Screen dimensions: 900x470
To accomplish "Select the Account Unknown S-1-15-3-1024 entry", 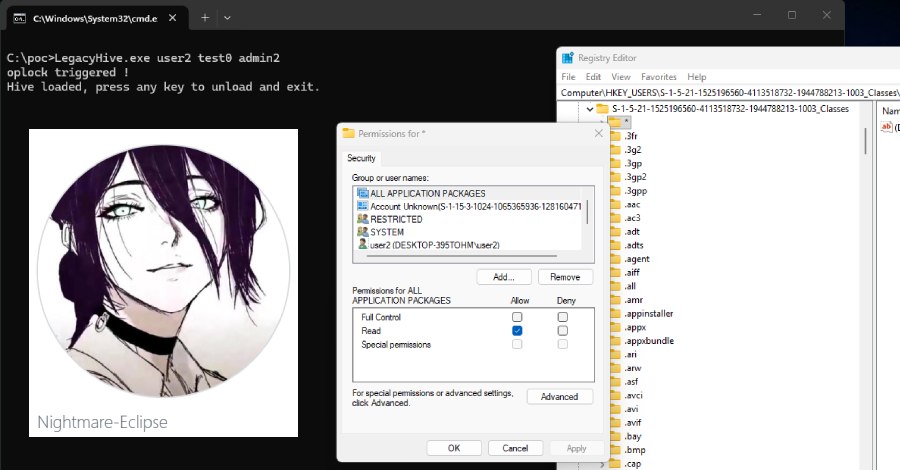I will [469, 206].
